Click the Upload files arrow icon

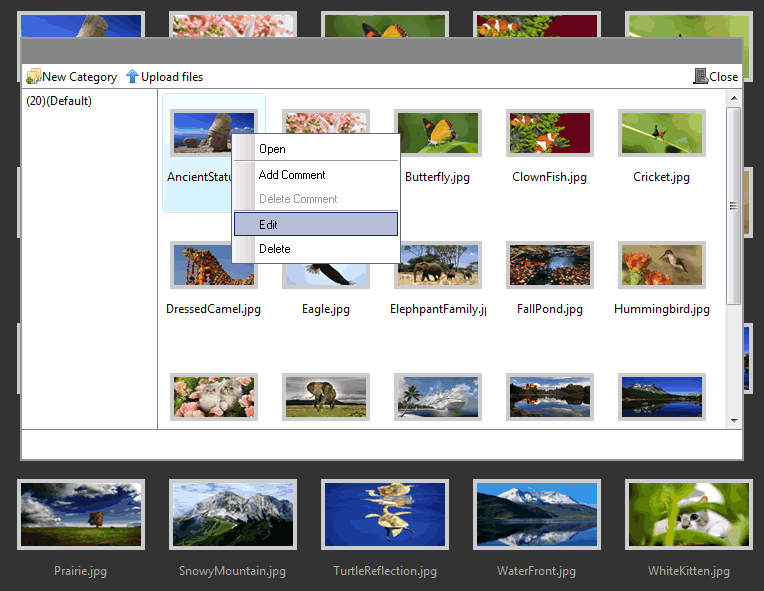[132, 77]
